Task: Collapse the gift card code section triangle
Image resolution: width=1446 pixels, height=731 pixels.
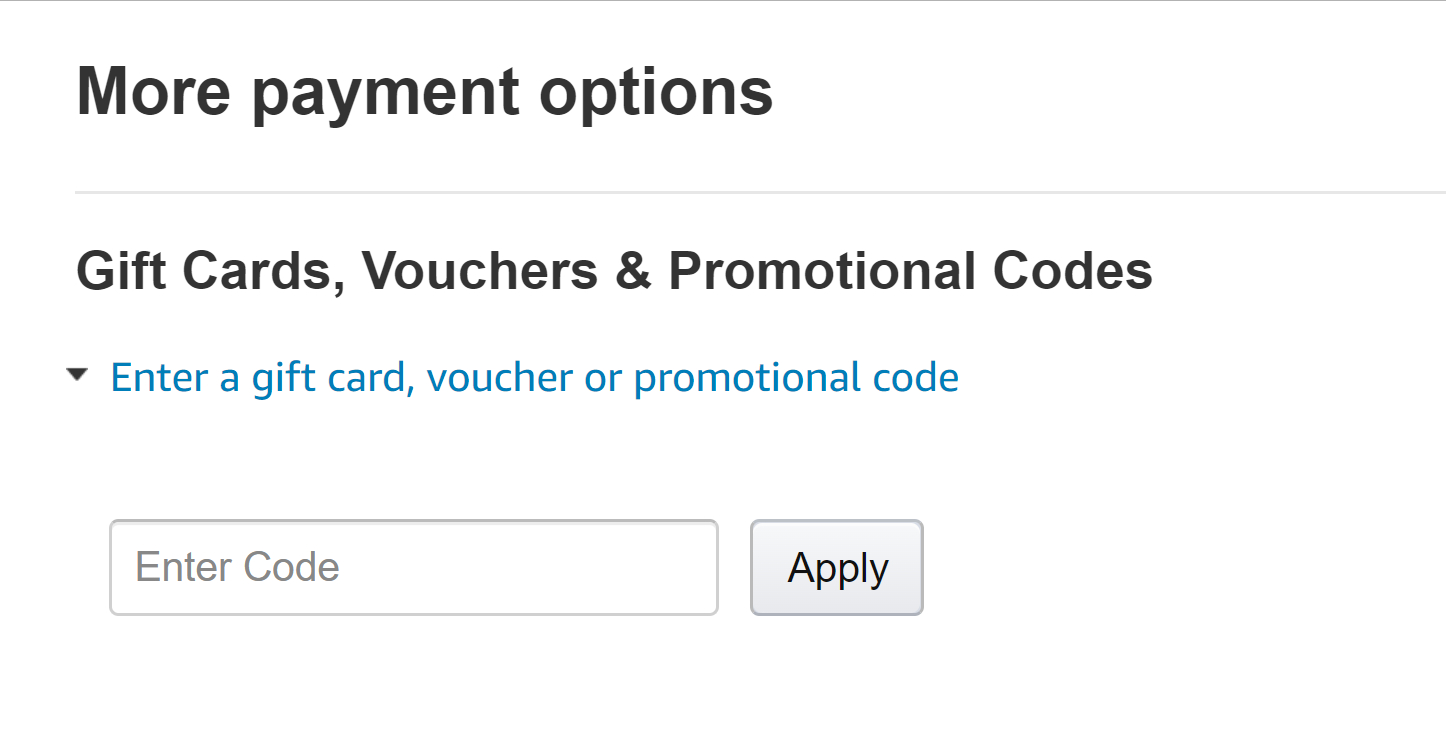Action: 77,375
